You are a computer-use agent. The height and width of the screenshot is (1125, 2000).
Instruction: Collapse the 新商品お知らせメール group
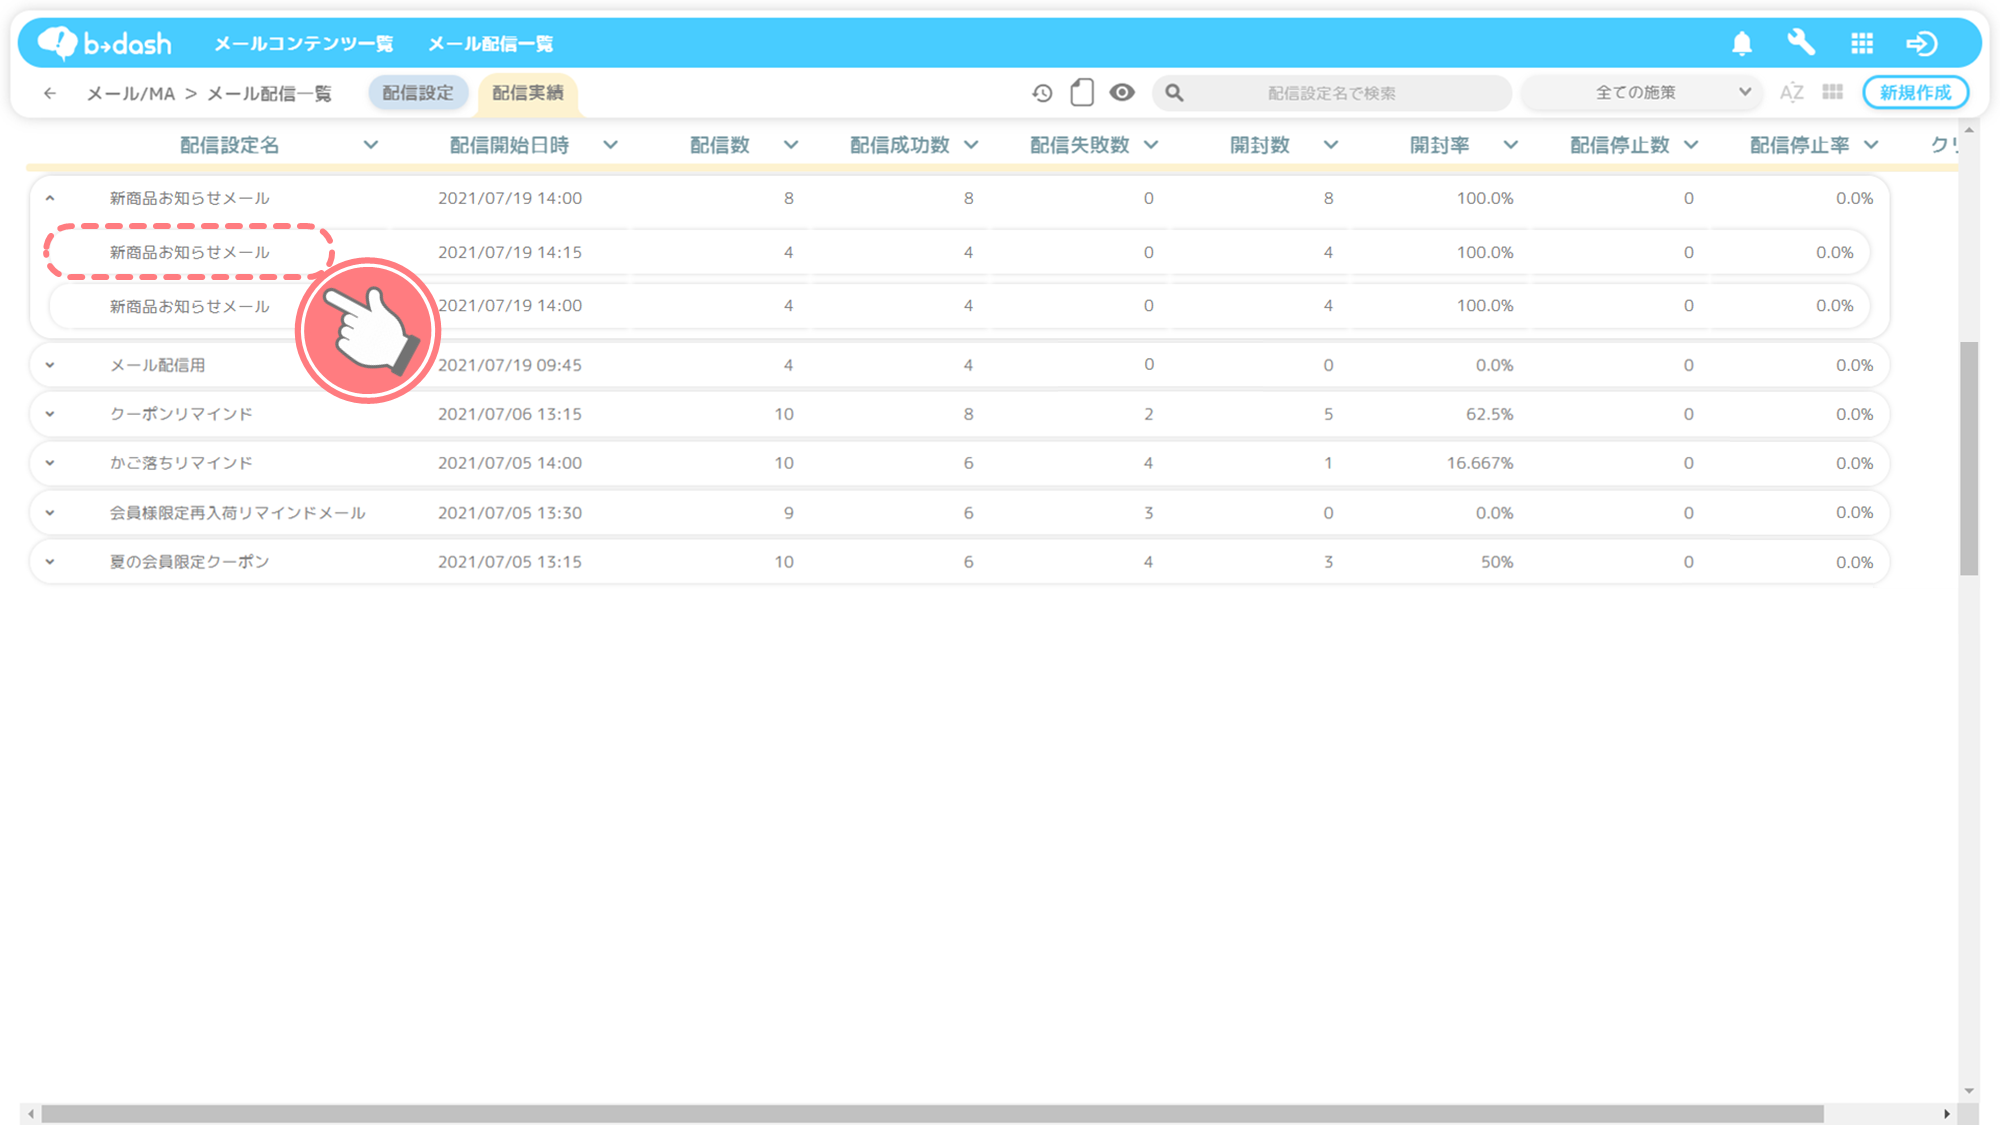coord(50,198)
